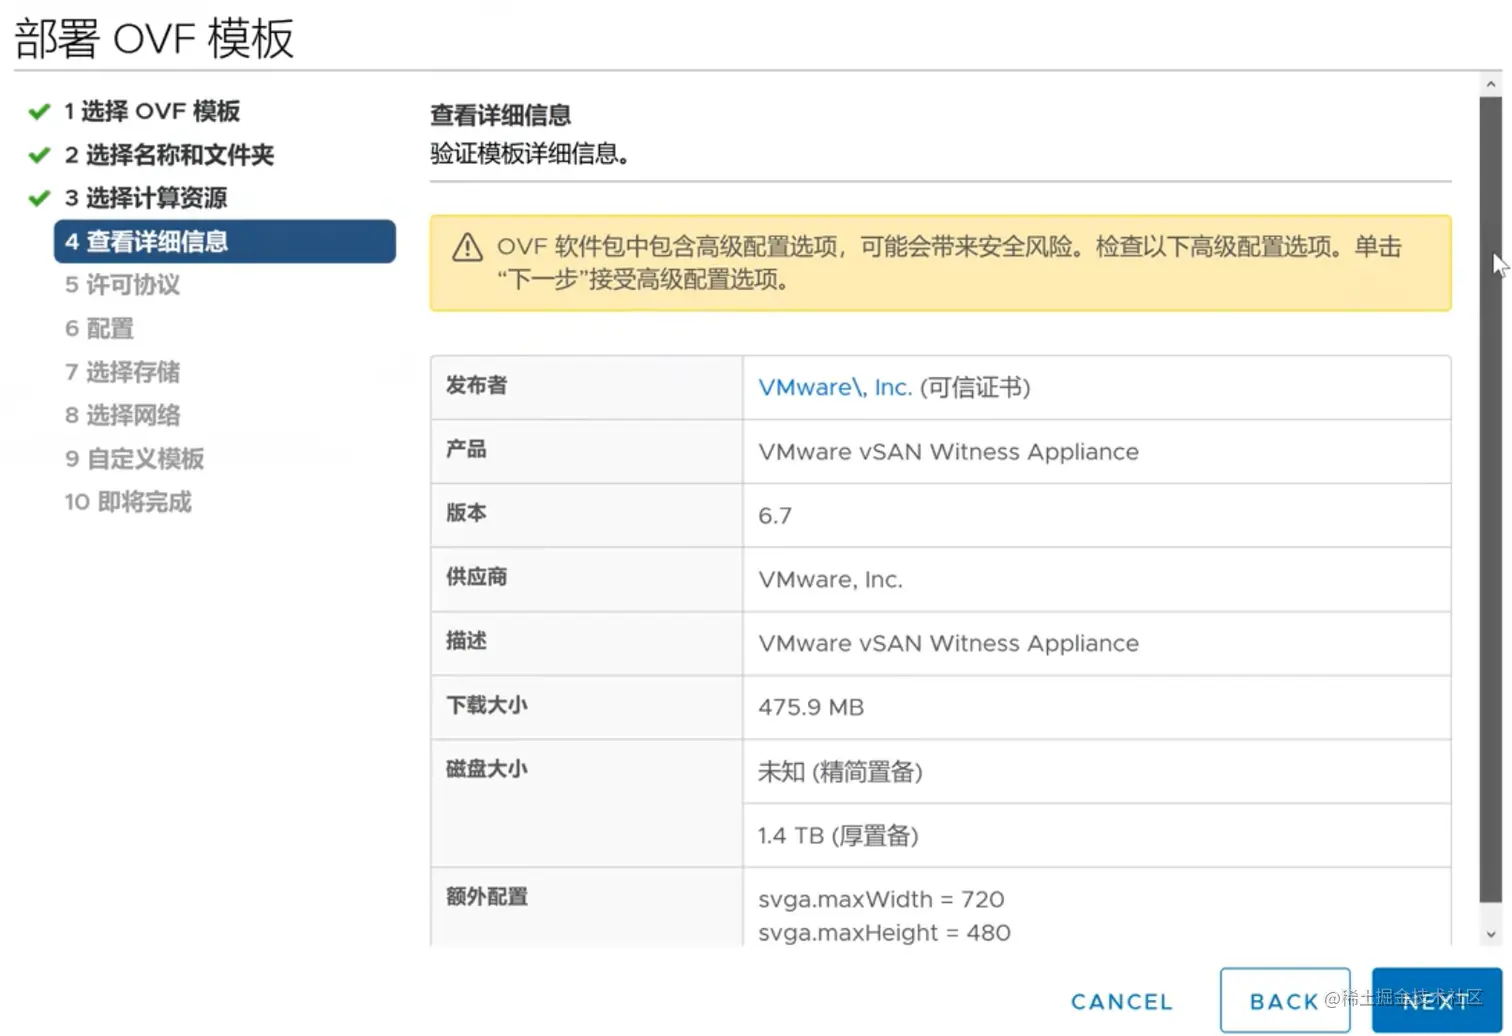Click the 磁盘大小 row label
This screenshot has height=1036, width=1512.
486,769
